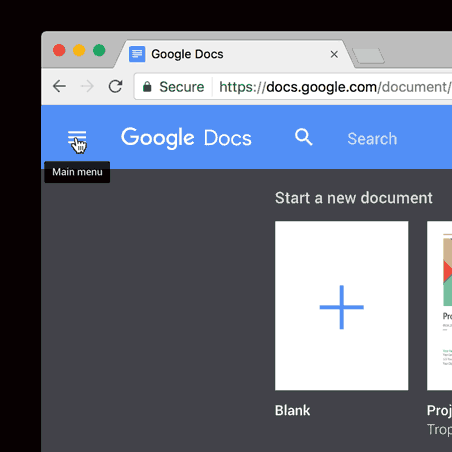Click the Search input field
Viewport: 452px width, 452px height.
372,139
